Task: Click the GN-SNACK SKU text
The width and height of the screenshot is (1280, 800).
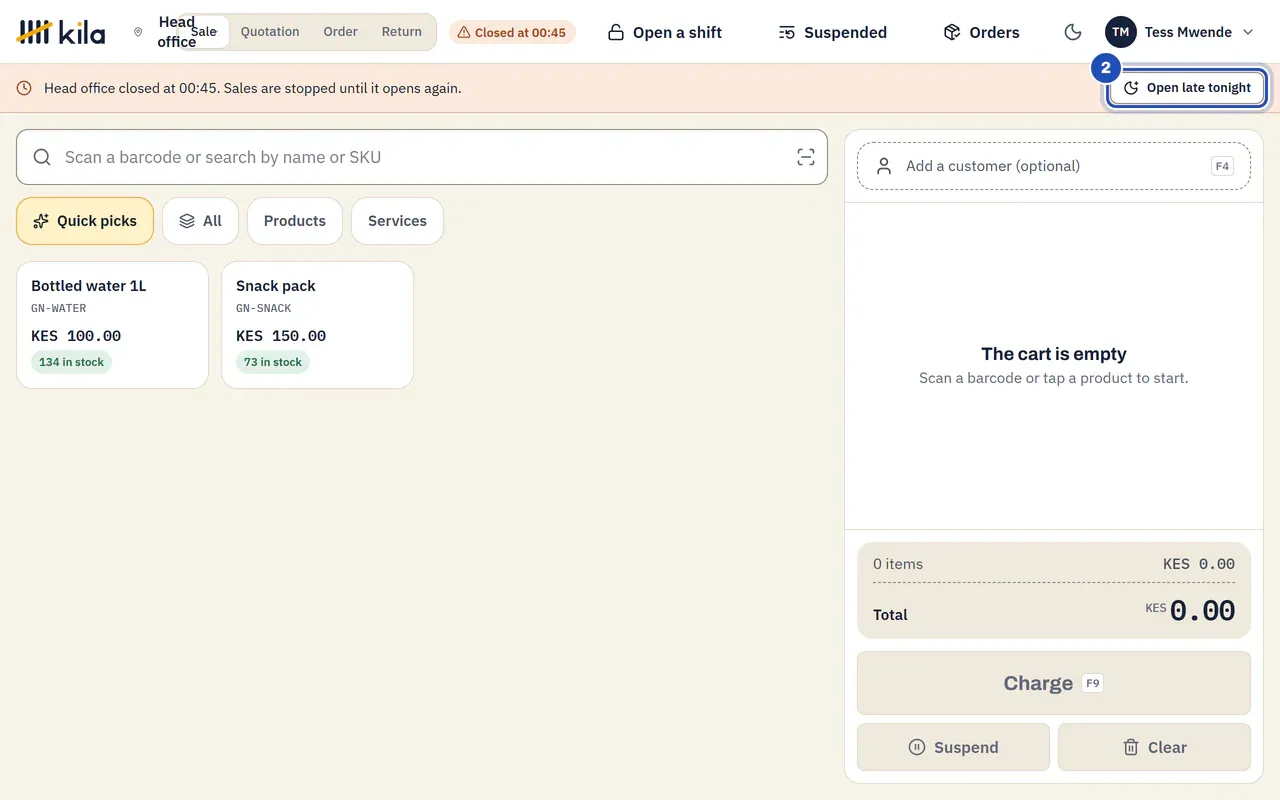Action: [x=264, y=308]
